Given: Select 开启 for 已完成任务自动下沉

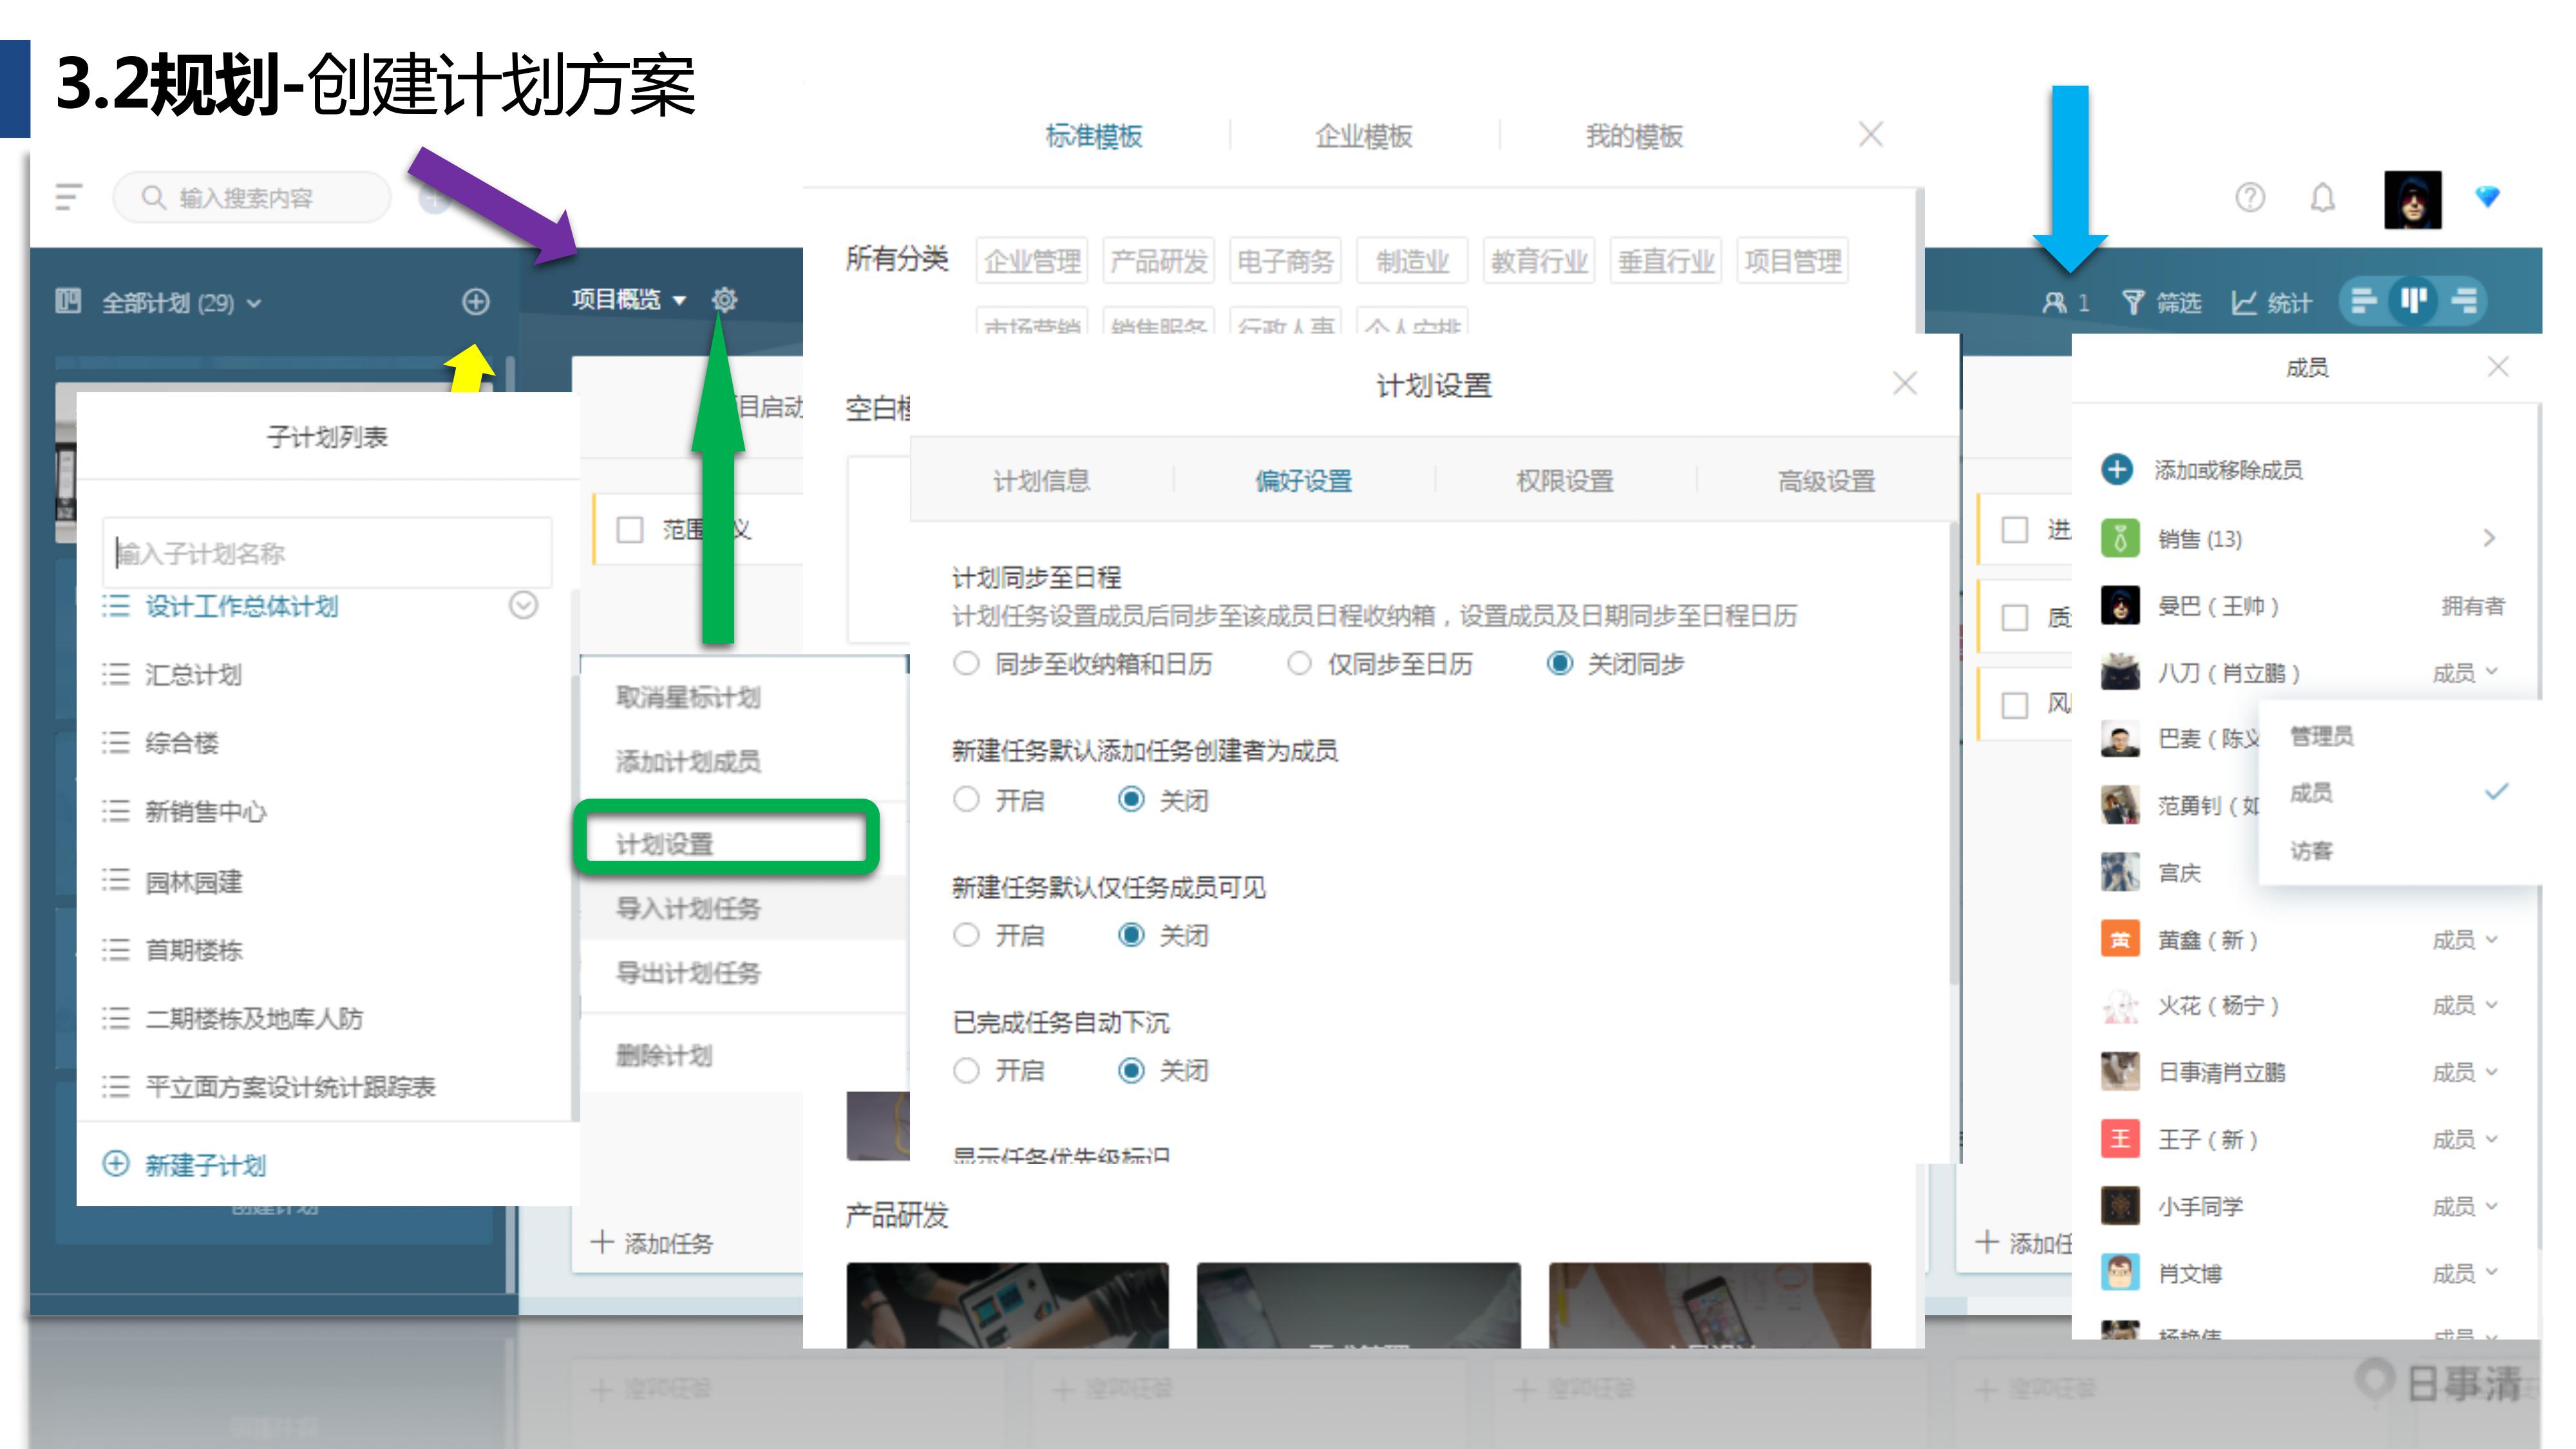Looking at the screenshot, I should pyautogui.click(x=966, y=1070).
